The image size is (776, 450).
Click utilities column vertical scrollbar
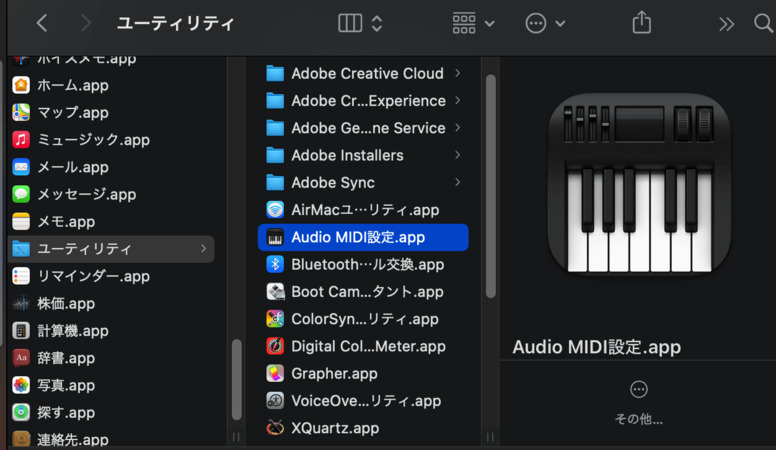click(490, 186)
